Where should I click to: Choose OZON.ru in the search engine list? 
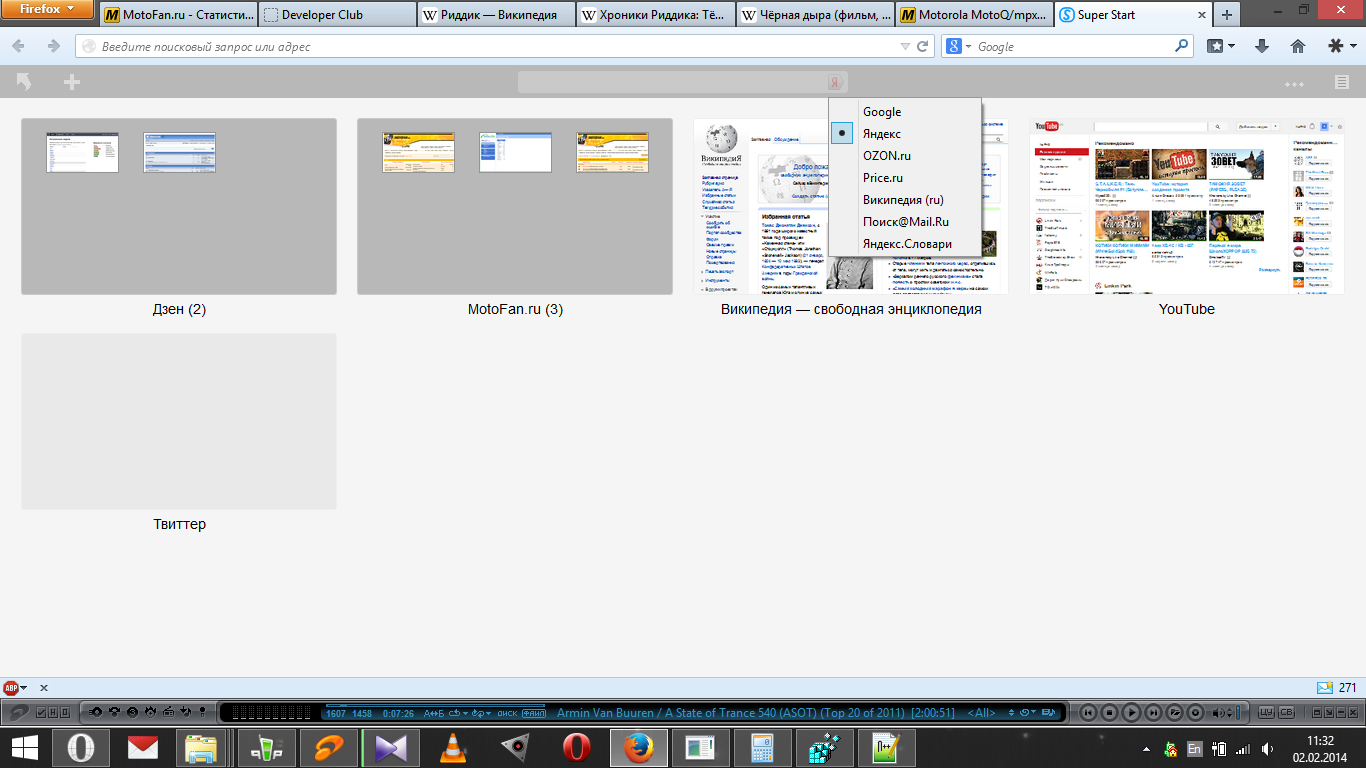[905, 156]
